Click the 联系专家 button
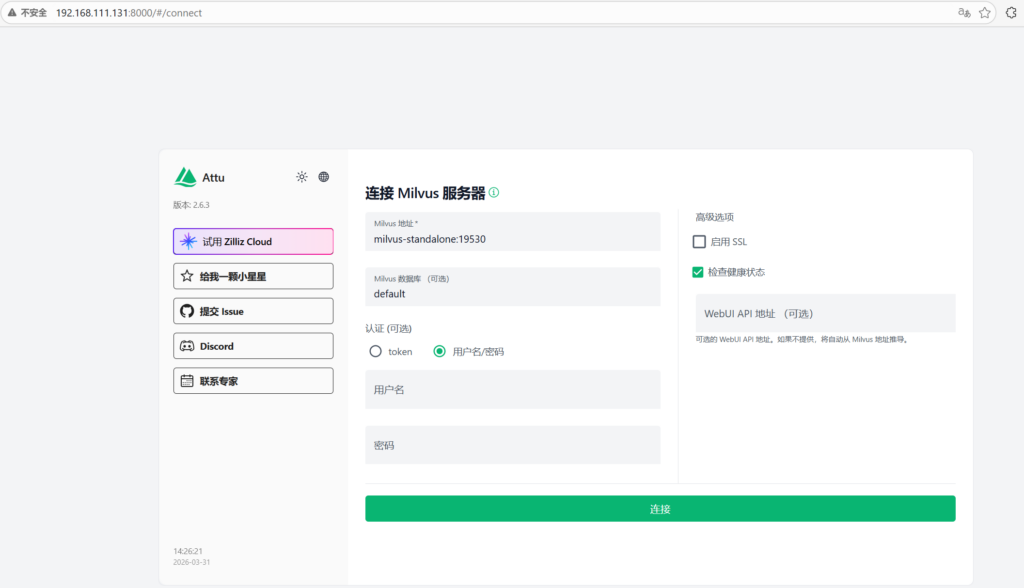1024x588 pixels. point(253,381)
